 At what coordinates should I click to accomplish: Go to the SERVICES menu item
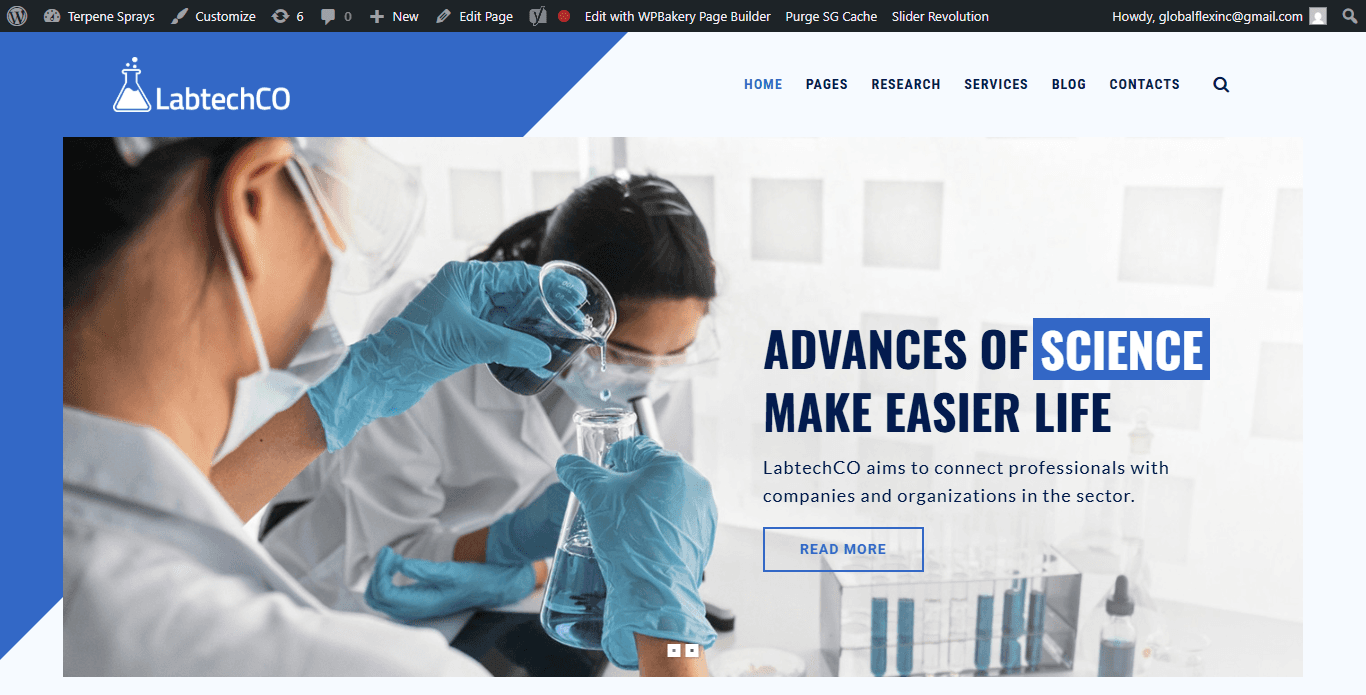pos(996,84)
